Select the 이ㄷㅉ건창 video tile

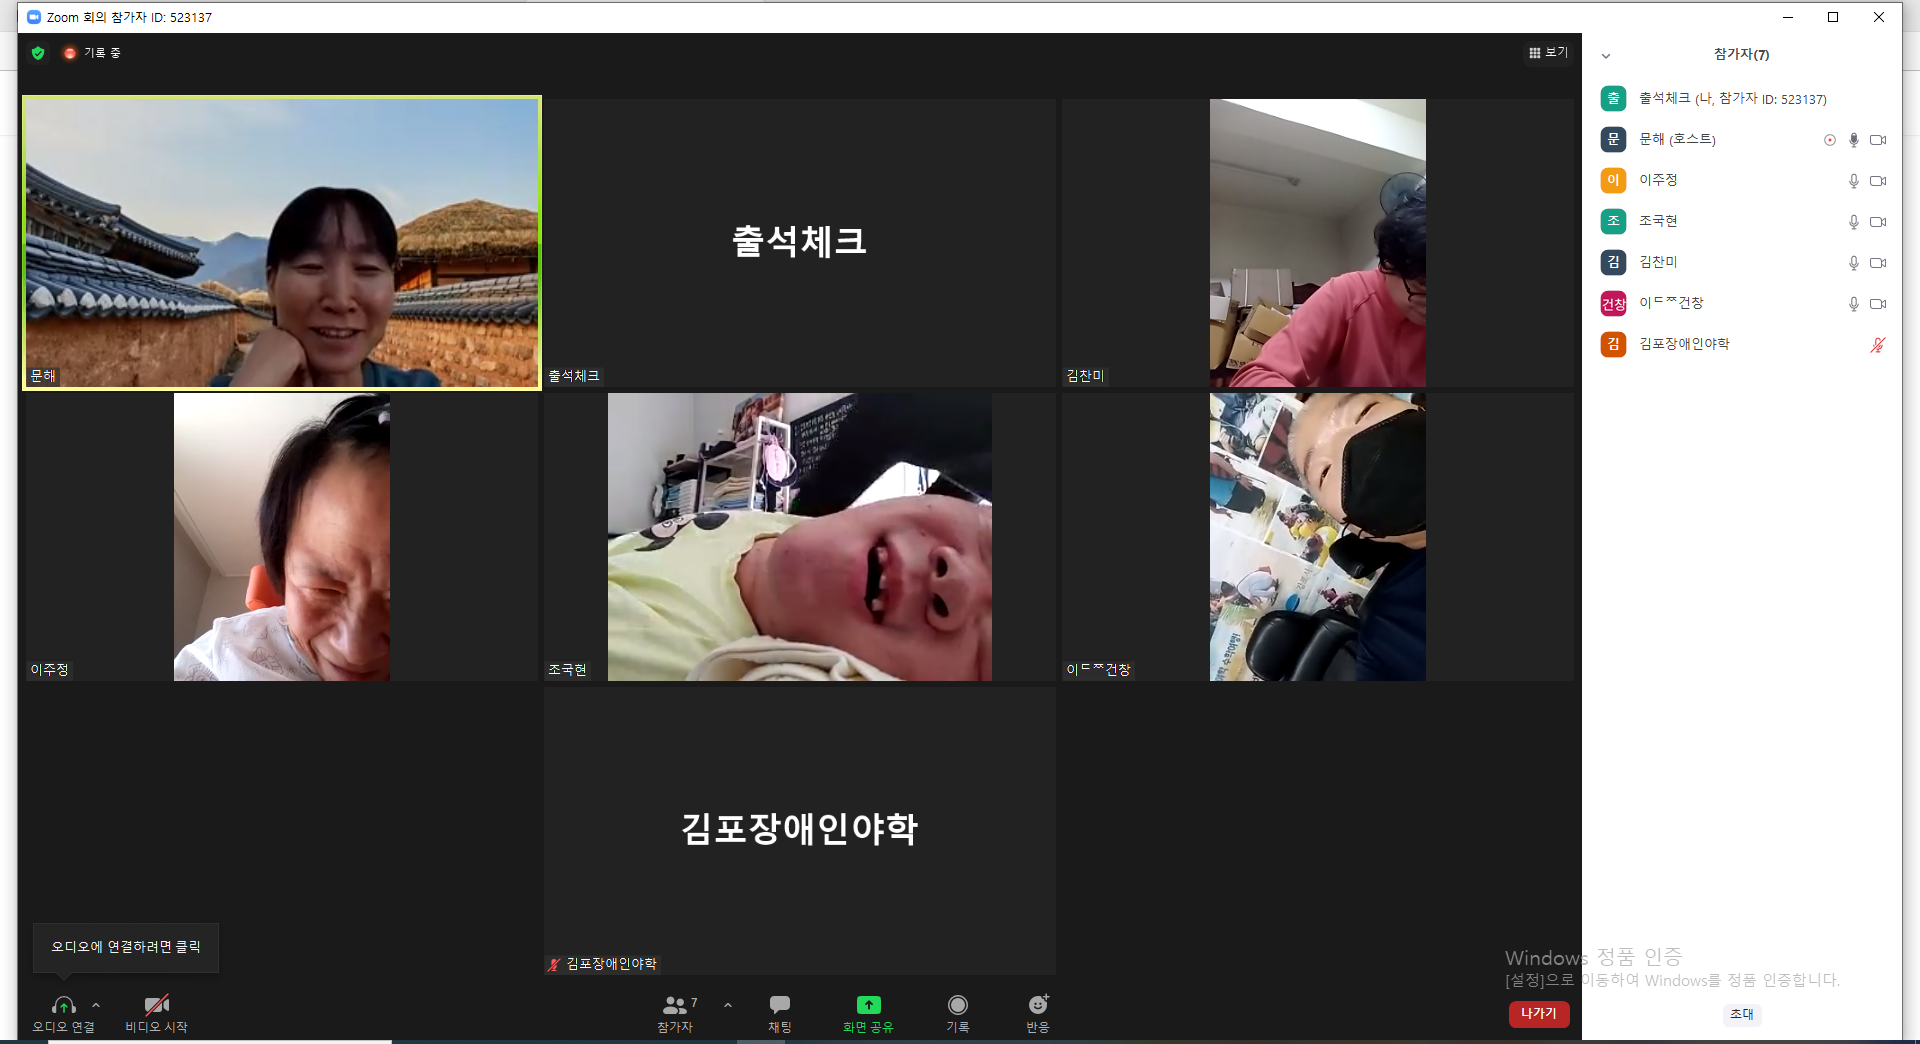1317,536
